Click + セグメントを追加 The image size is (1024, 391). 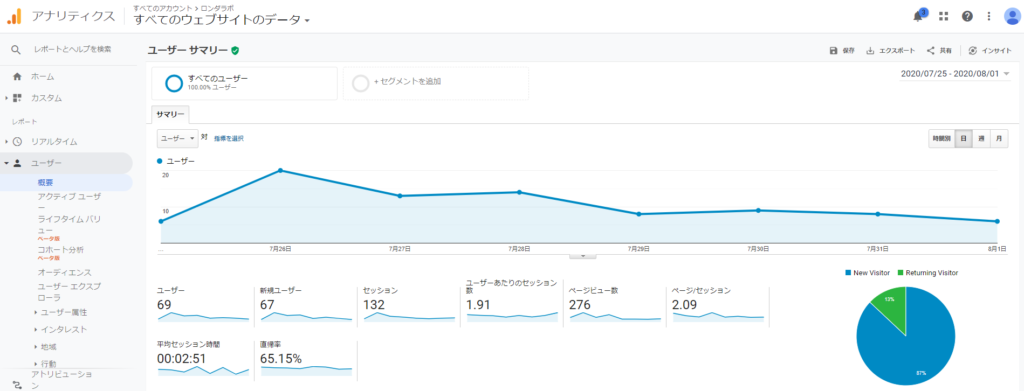408,82
